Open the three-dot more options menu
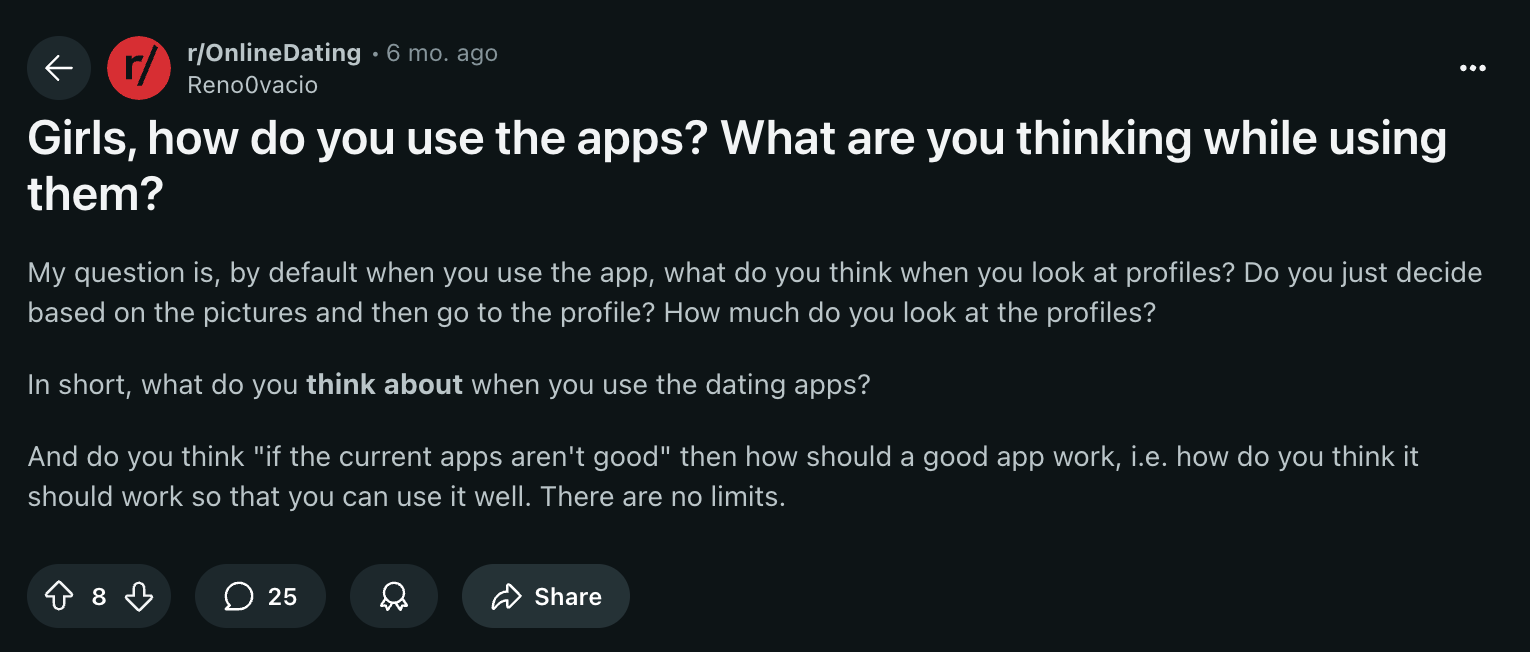Screen dimensions: 1530x652 pos(1472,68)
